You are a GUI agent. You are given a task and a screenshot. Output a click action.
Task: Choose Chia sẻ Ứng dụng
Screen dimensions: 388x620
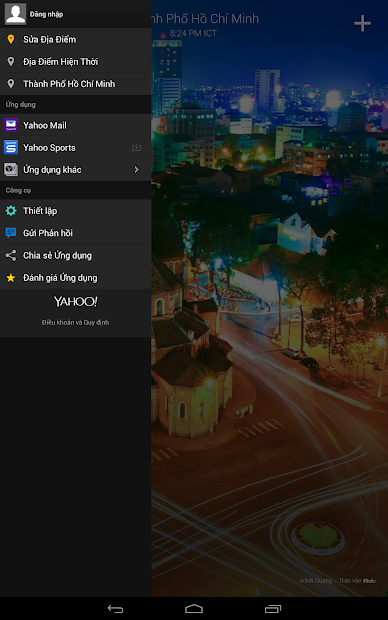76,255
